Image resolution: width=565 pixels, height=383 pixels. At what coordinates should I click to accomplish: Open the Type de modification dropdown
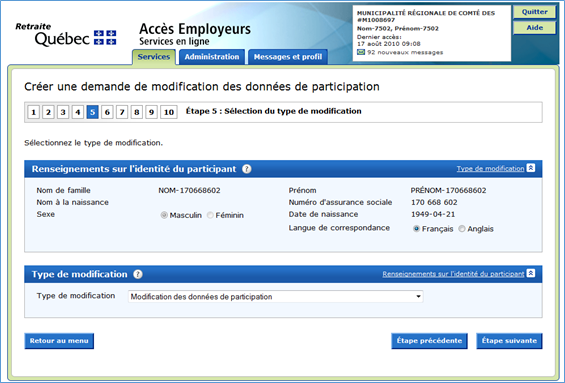pyautogui.click(x=276, y=297)
